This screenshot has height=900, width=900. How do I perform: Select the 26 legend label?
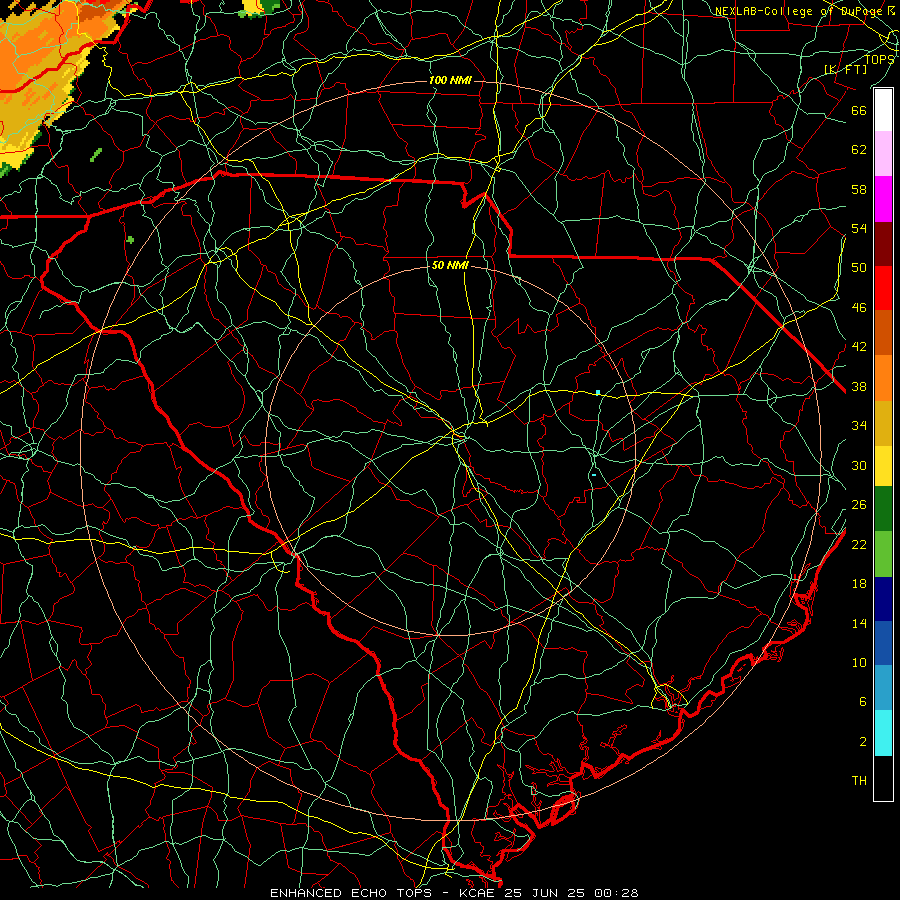[859, 505]
